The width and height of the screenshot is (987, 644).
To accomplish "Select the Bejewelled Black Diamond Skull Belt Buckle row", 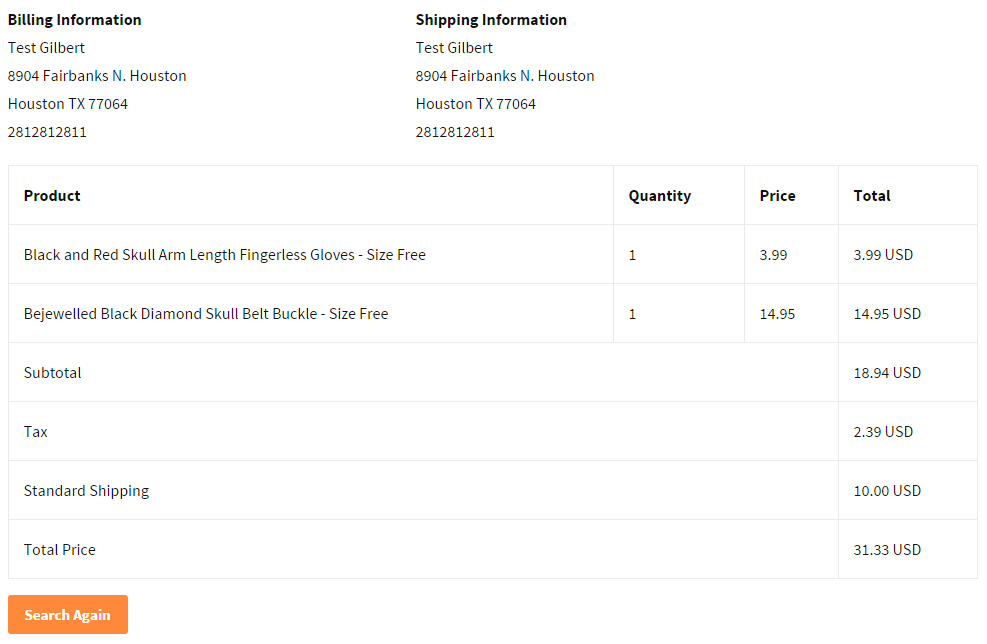I will (x=493, y=314).
